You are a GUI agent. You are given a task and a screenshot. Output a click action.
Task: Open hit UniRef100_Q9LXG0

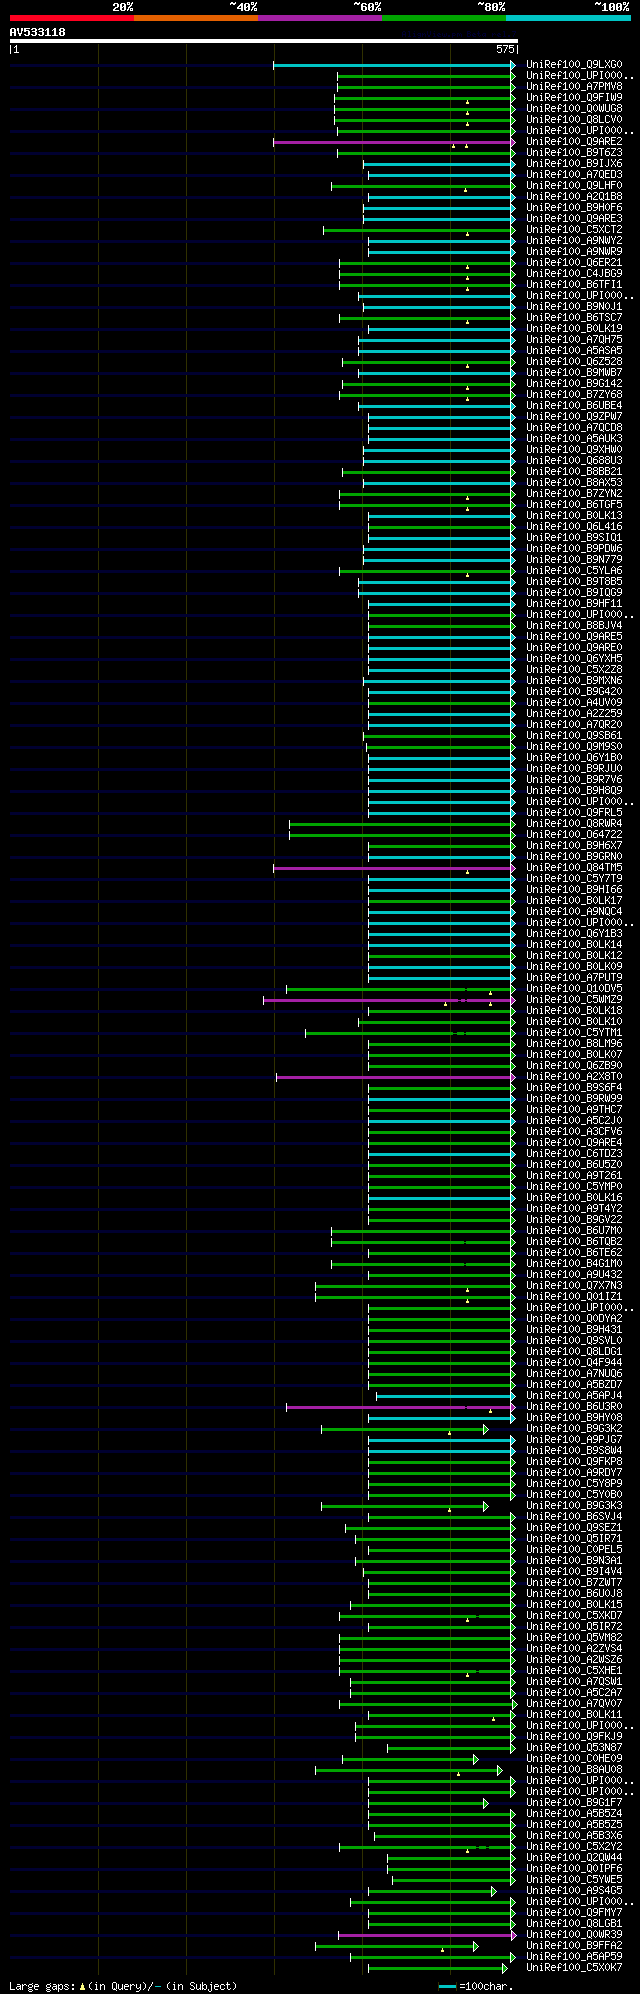[574, 65]
